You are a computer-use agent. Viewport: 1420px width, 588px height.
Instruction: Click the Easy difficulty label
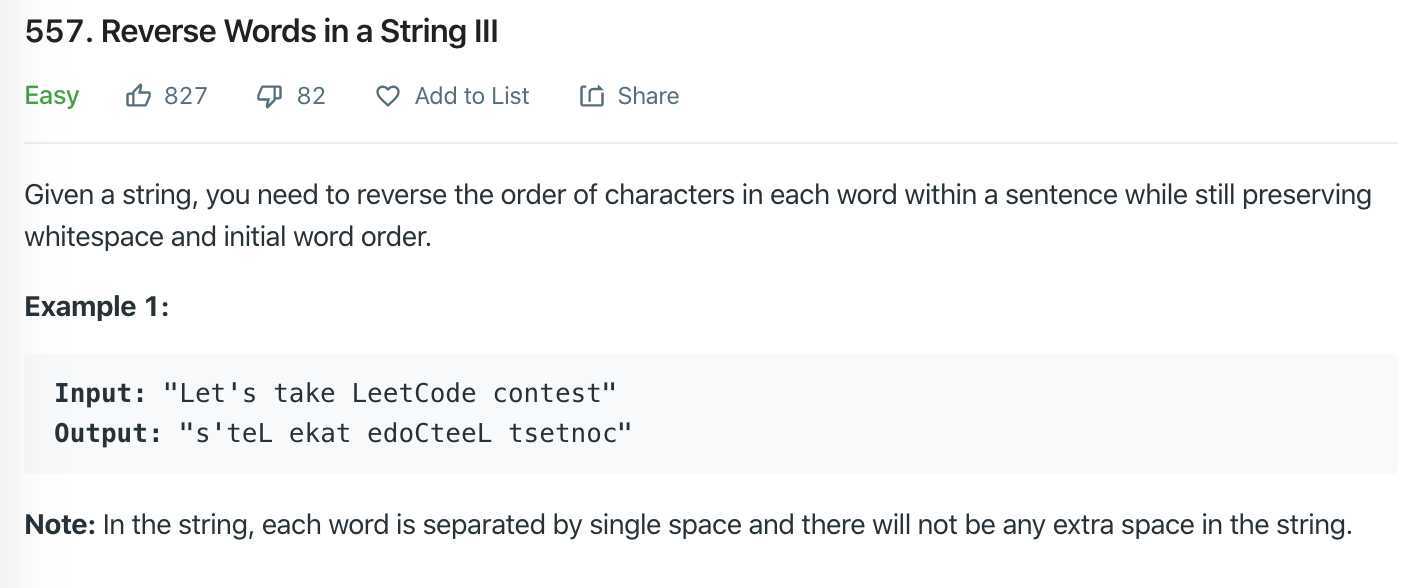click(x=52, y=96)
